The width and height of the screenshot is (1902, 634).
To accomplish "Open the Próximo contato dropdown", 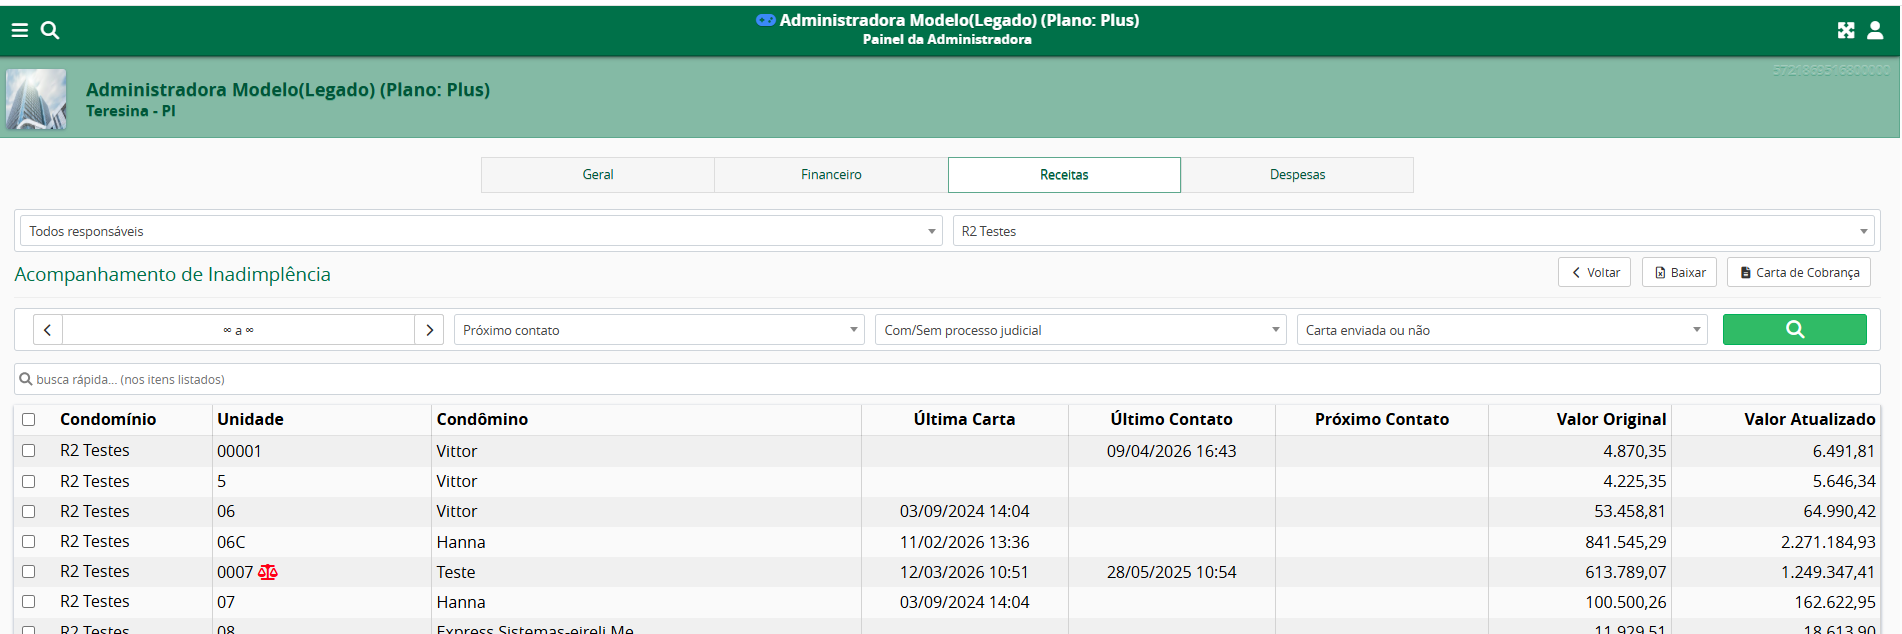I will (658, 330).
